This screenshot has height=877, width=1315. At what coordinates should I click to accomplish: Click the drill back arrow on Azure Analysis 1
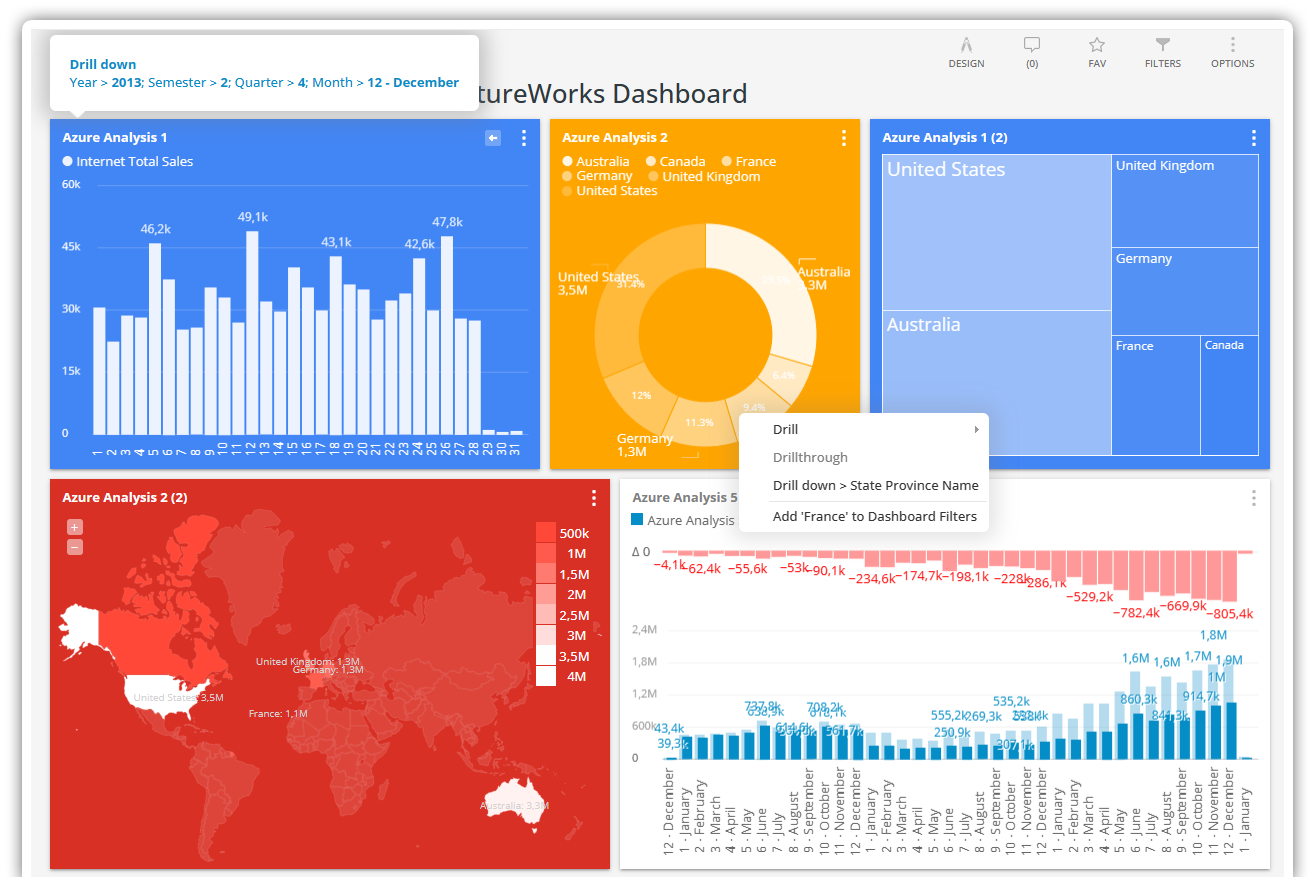pos(493,138)
